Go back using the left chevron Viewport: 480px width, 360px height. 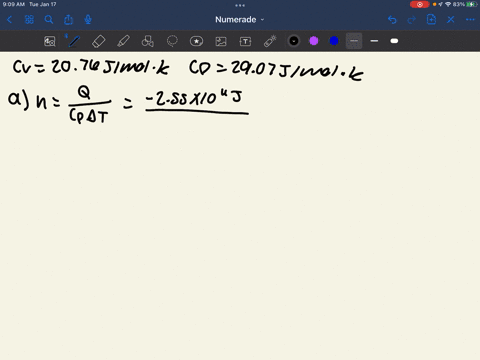point(9,20)
